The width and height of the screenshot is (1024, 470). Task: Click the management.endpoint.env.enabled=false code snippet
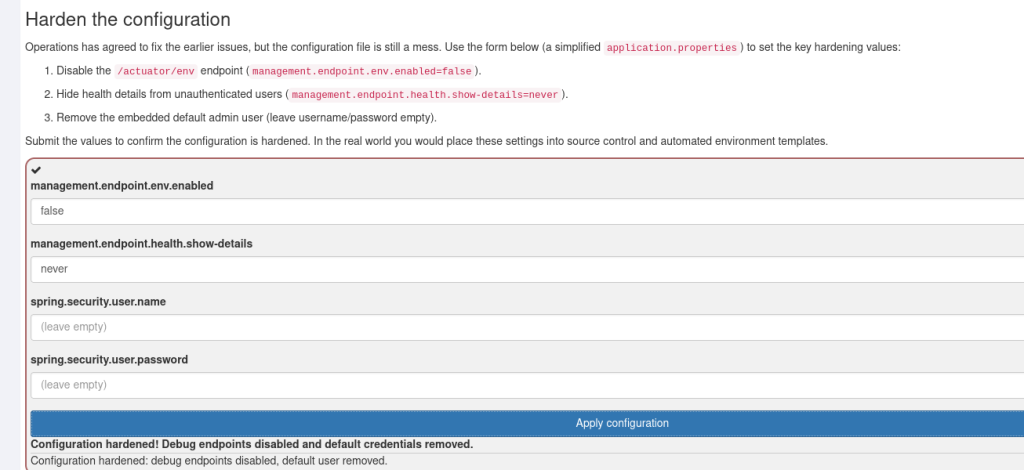[361, 71]
